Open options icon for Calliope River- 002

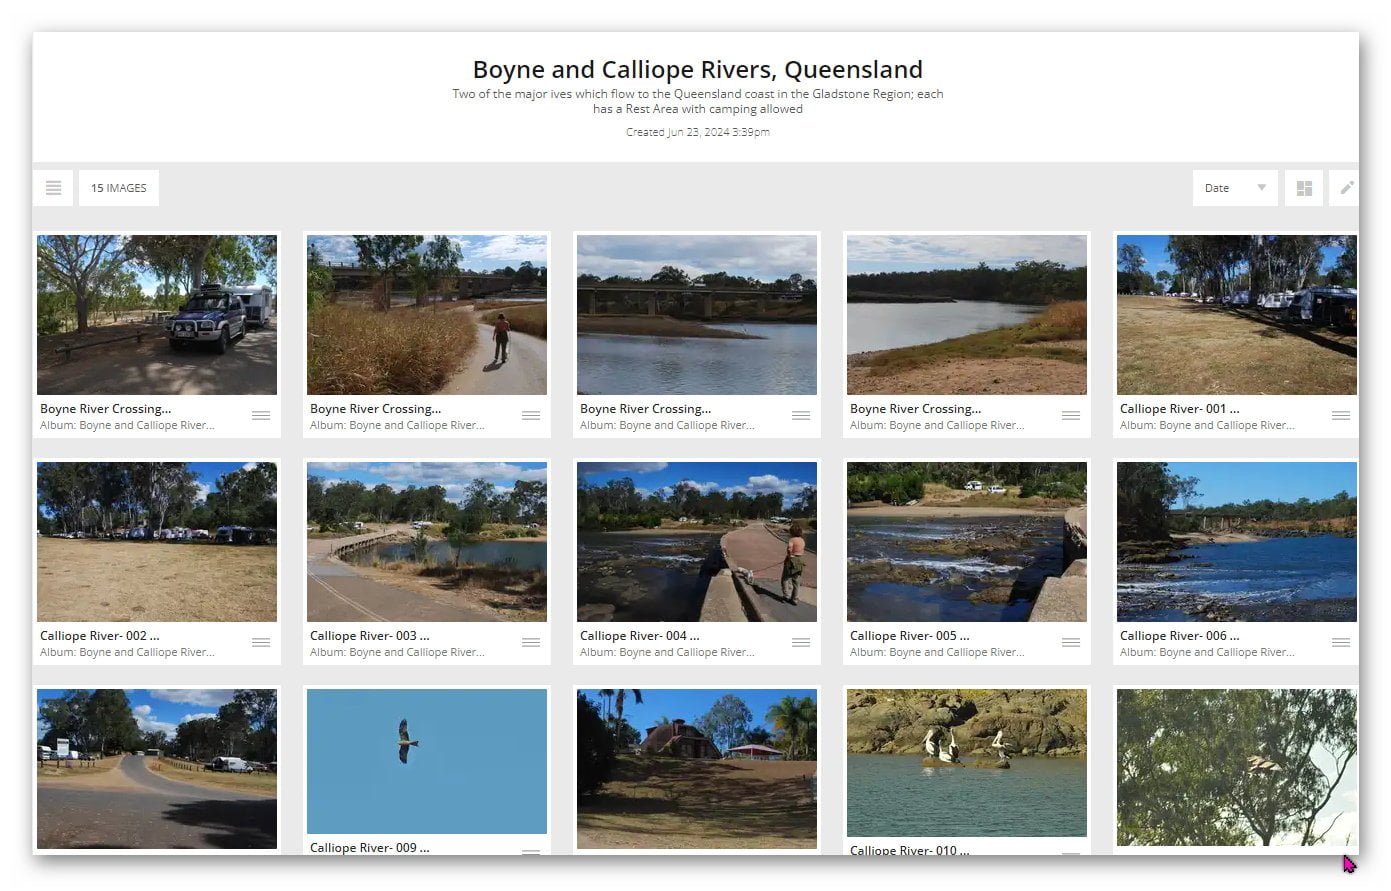click(x=261, y=643)
